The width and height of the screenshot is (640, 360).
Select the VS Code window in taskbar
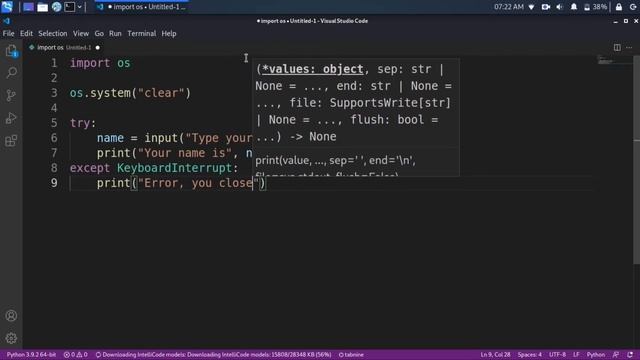click(142, 7)
